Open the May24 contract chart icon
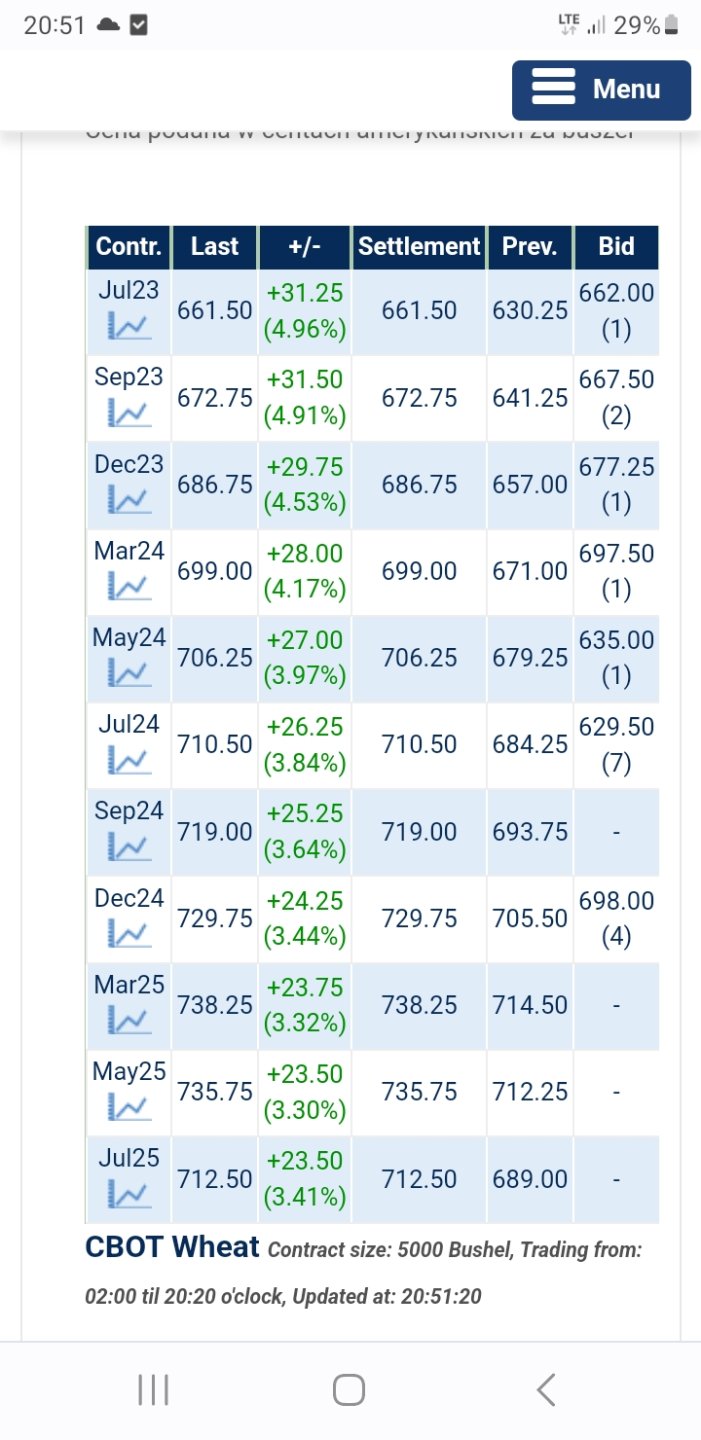This screenshot has width=701, height=1440. (x=129, y=673)
